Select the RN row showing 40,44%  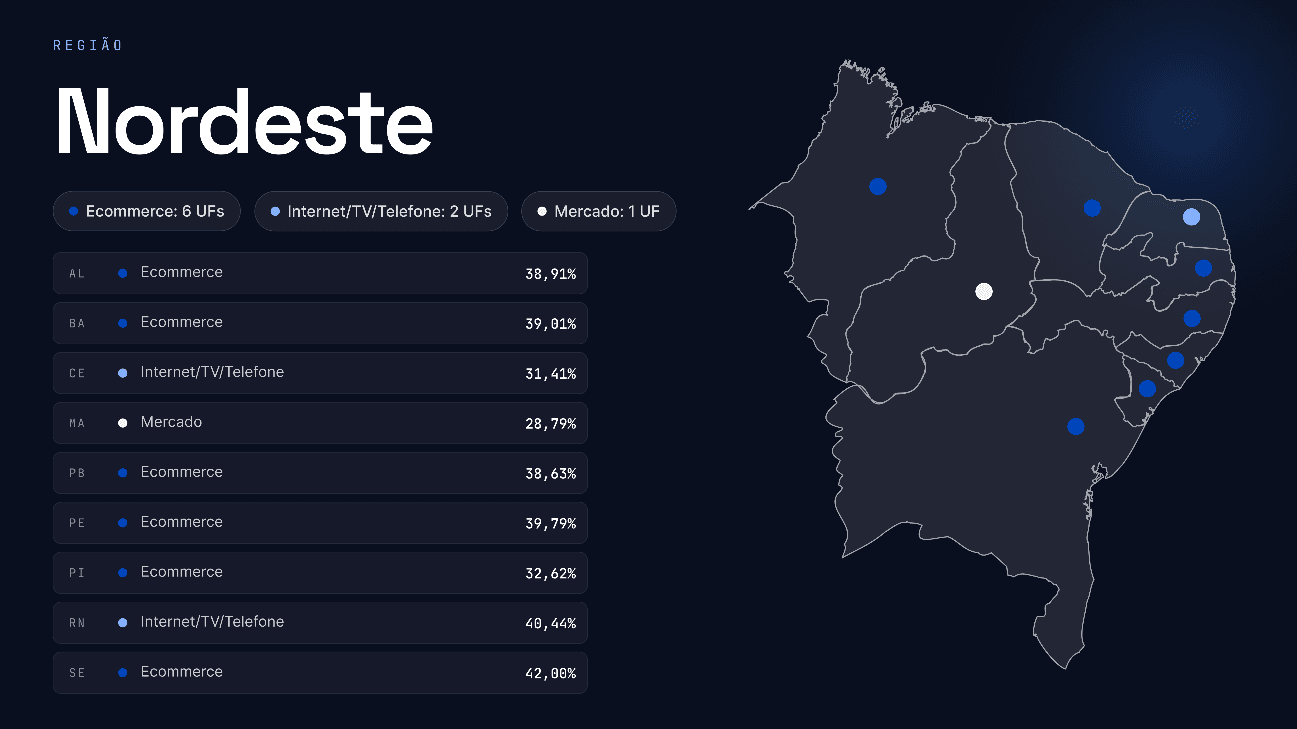320,623
